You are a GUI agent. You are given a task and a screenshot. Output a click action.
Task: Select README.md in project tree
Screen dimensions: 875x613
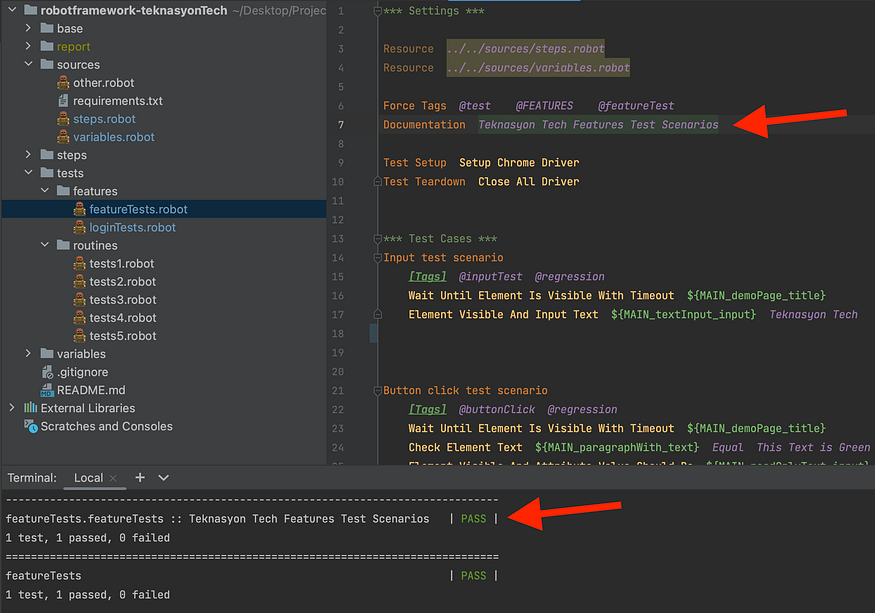(x=91, y=390)
